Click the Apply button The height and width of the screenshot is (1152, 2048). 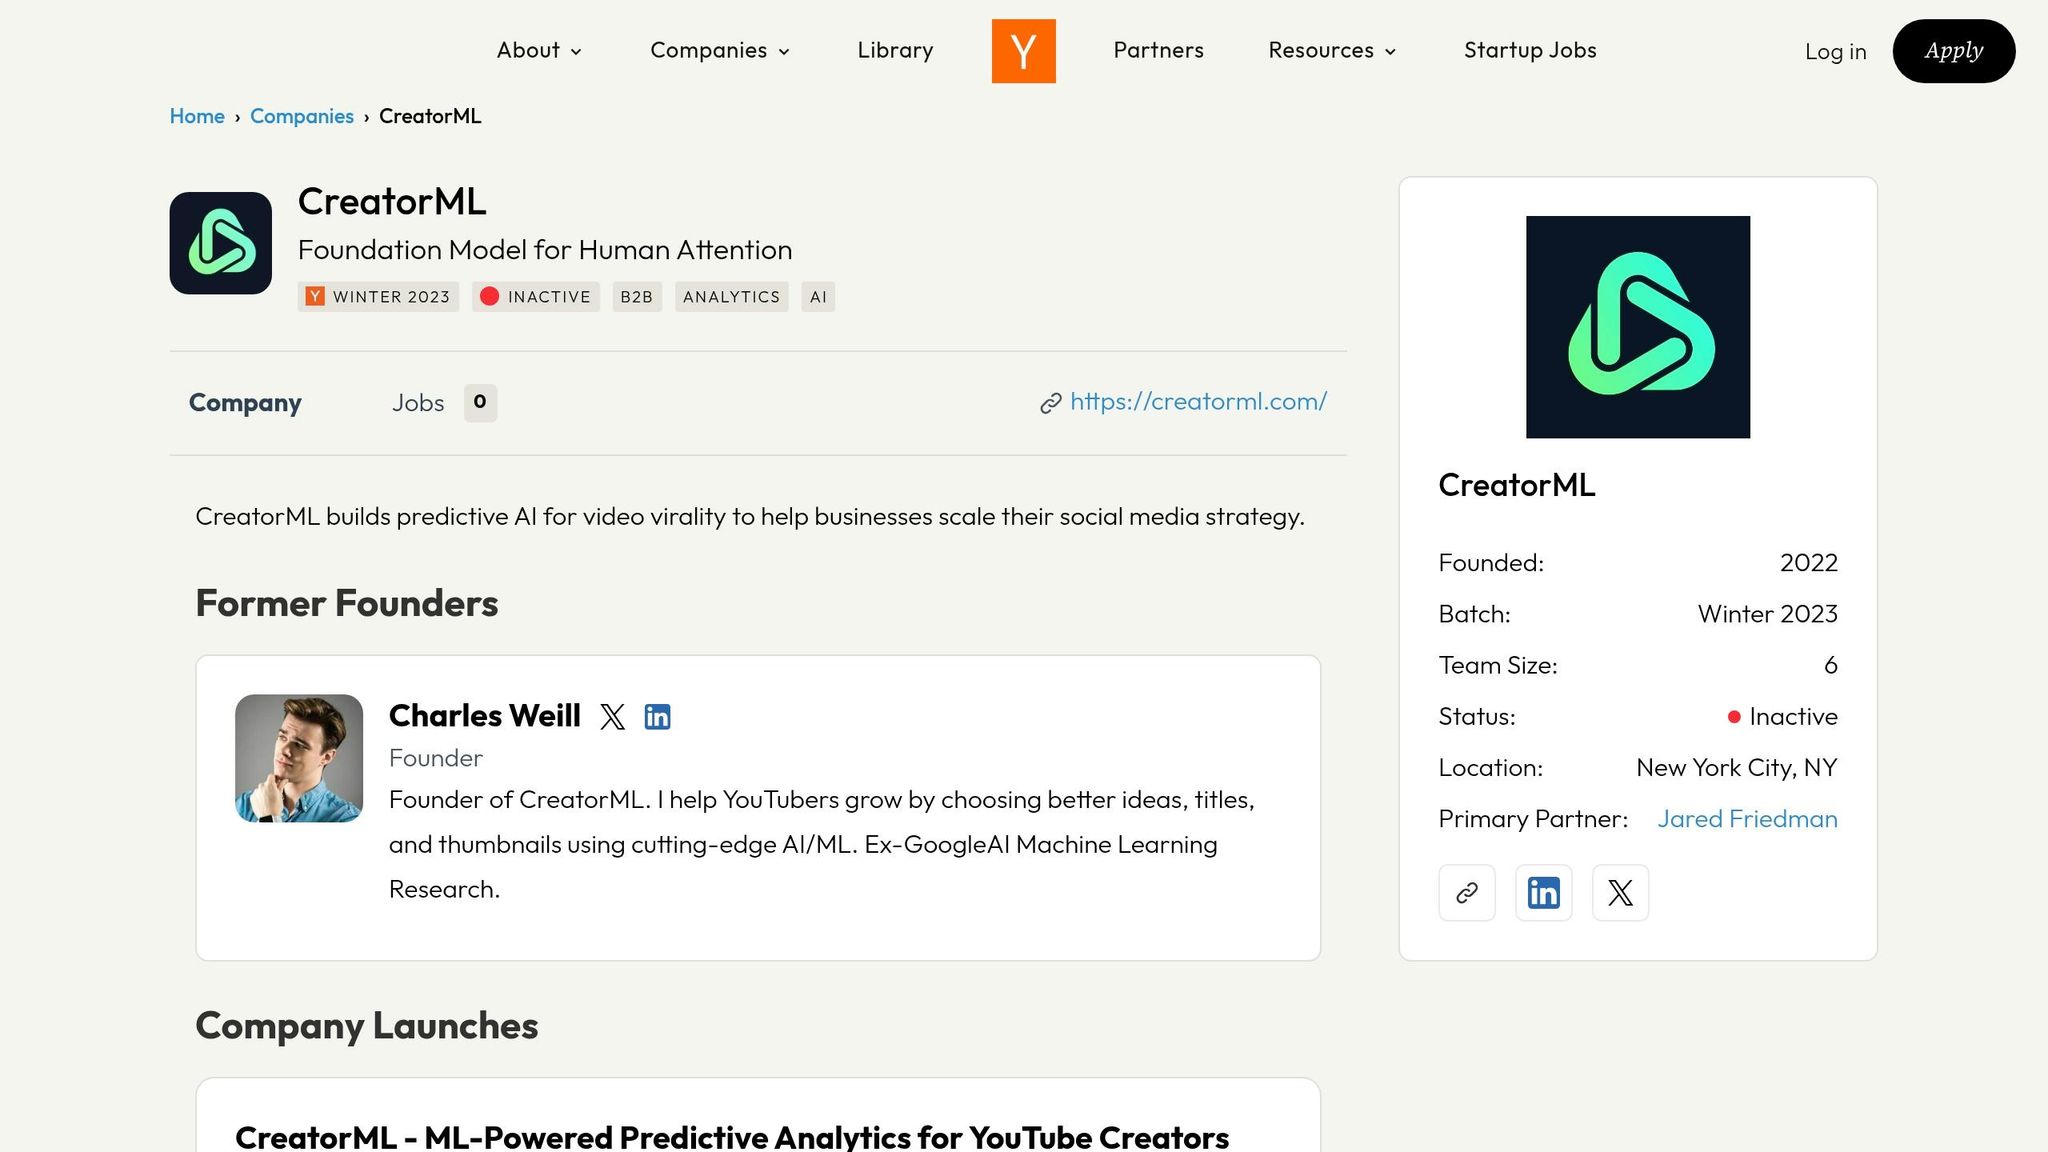click(1954, 51)
